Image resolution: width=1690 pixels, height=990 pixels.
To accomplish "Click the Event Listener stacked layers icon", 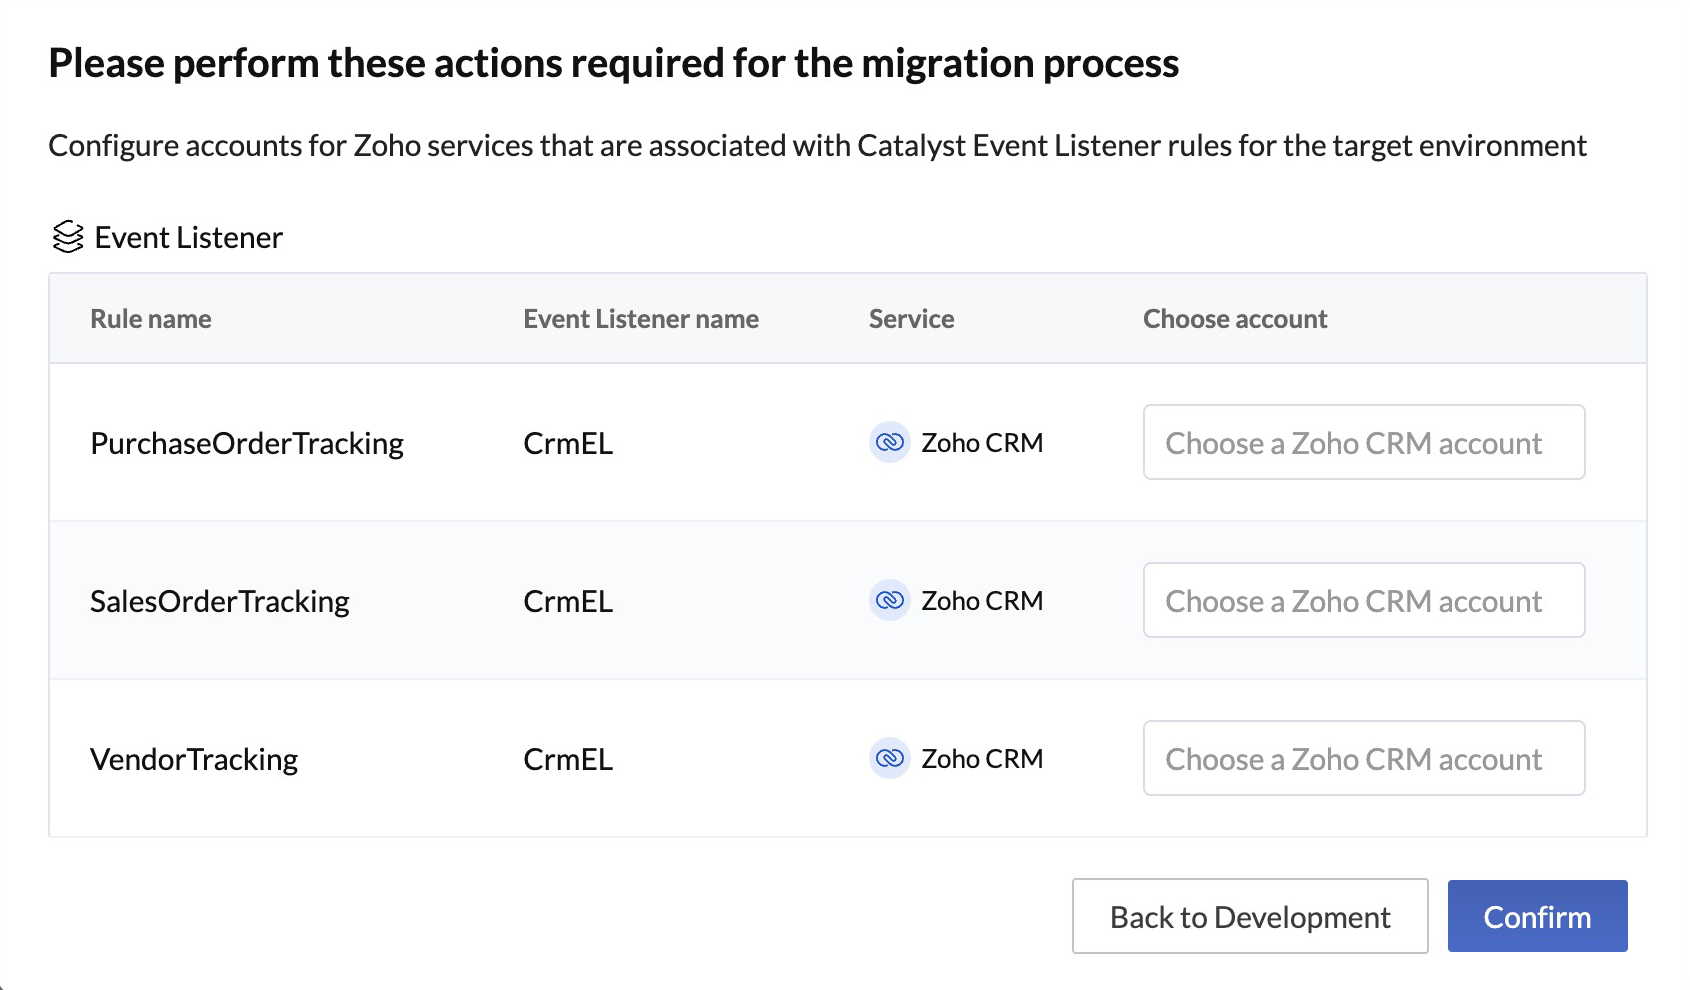I will (67, 237).
